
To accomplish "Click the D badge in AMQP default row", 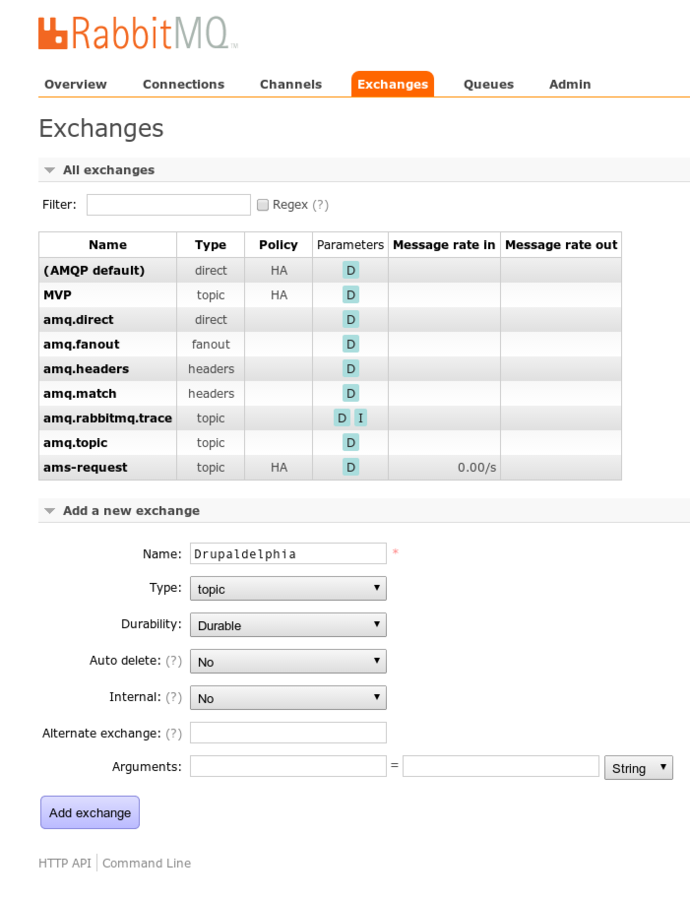I will [x=350, y=270].
